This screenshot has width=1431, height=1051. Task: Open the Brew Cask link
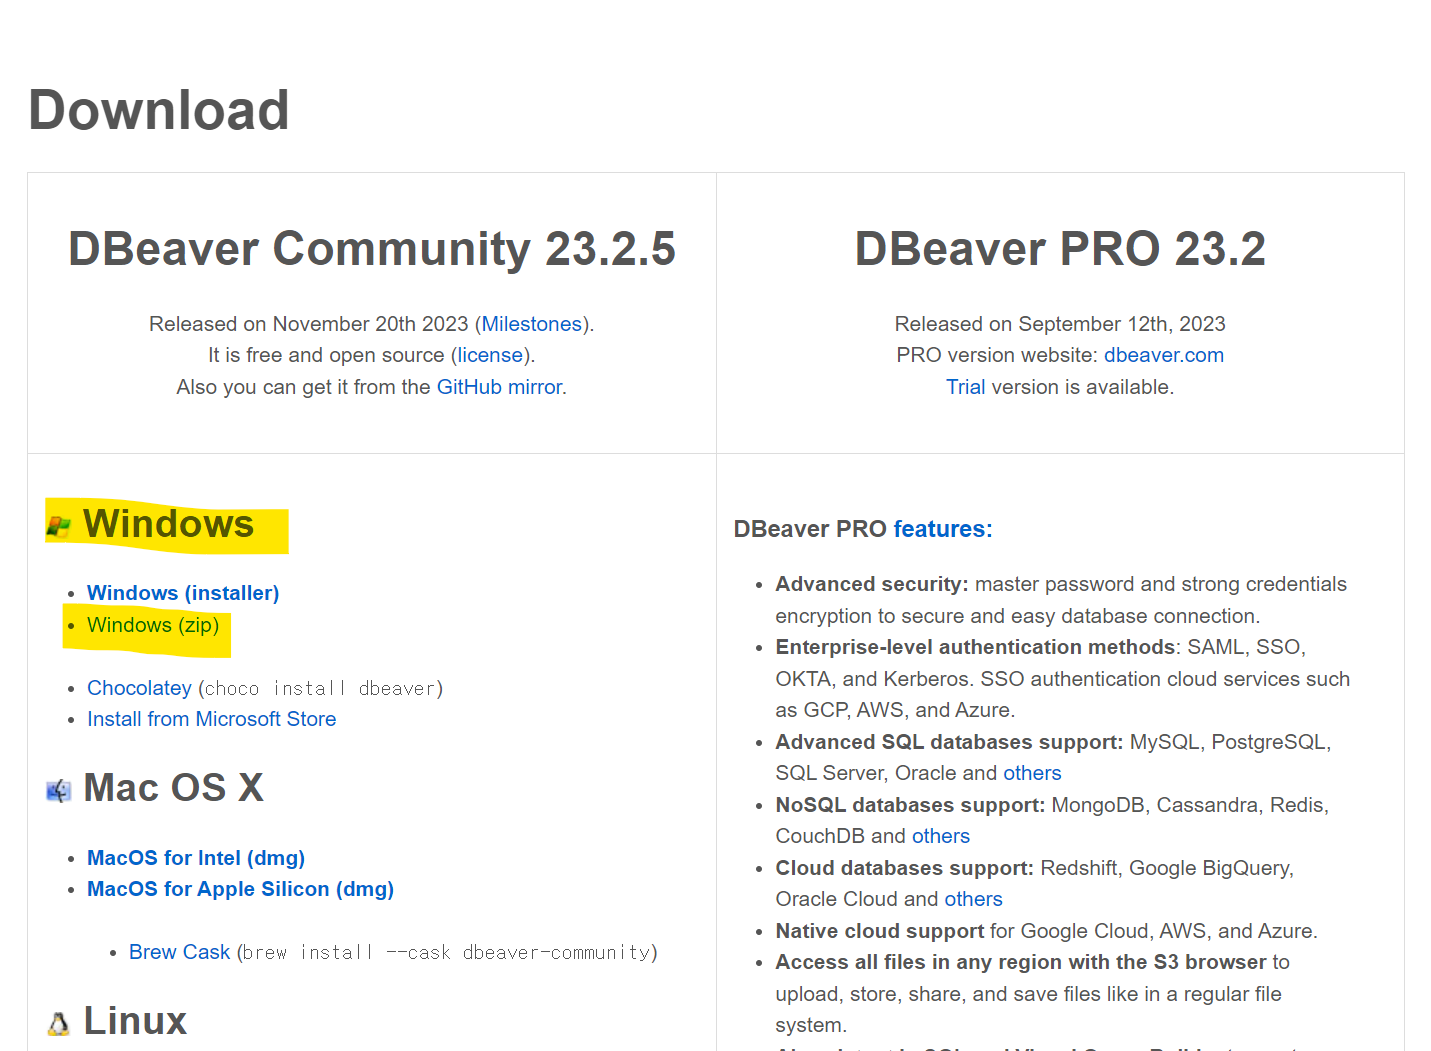click(179, 952)
